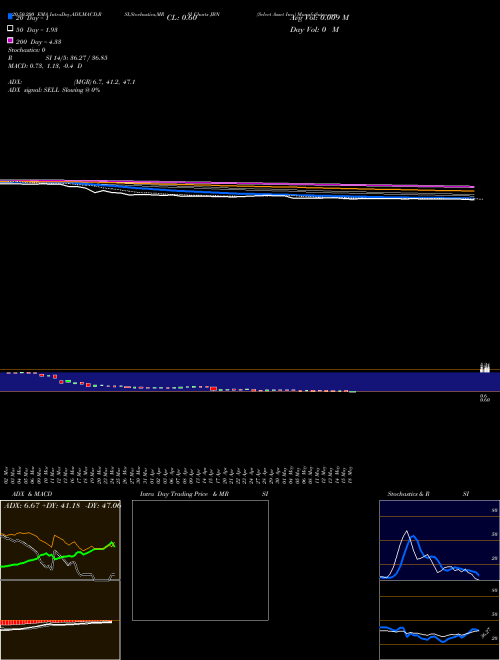Click the blue 20 Day legend swatch
500x660 pixels.
coord(10,17)
